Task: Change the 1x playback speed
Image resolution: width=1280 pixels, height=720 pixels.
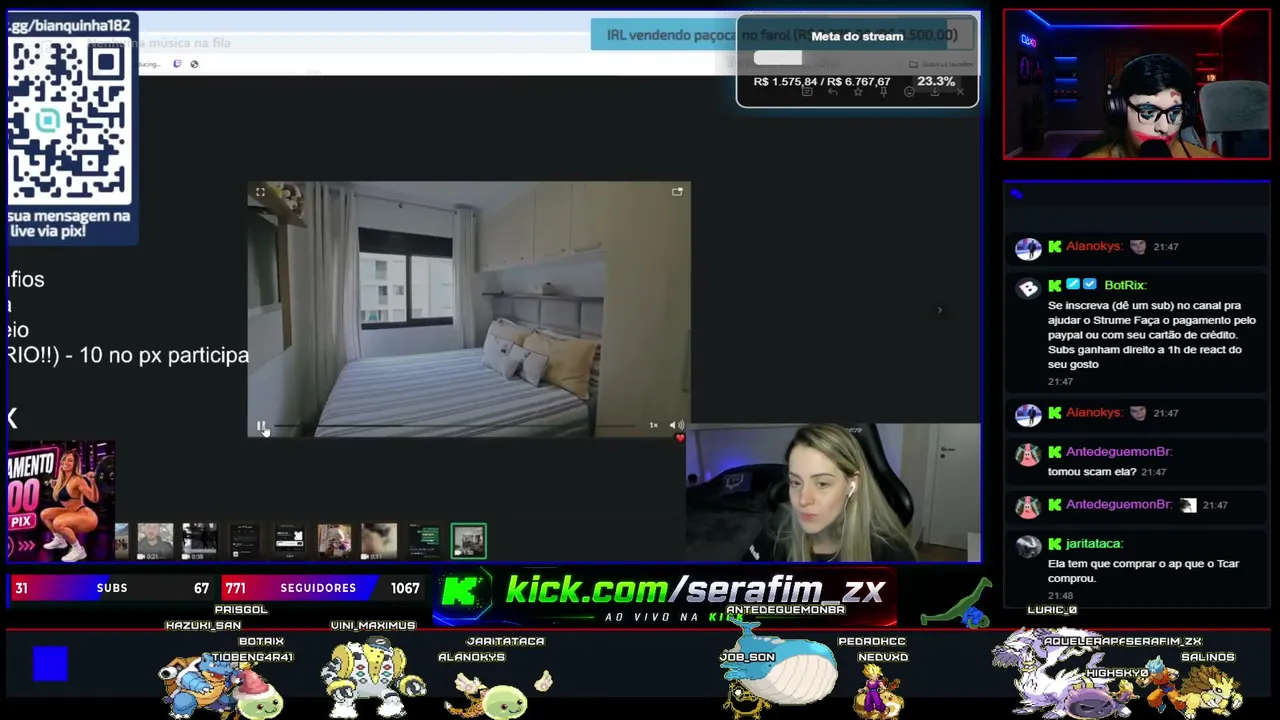Action: pyautogui.click(x=653, y=425)
